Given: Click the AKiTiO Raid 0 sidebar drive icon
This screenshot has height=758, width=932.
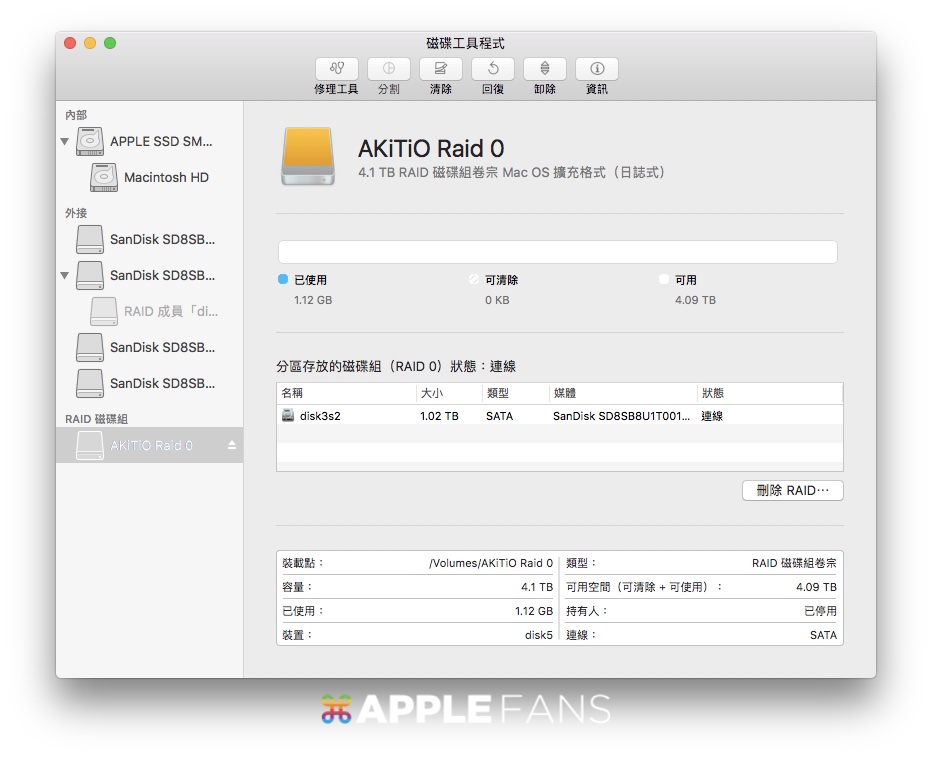Looking at the screenshot, I should [x=90, y=445].
